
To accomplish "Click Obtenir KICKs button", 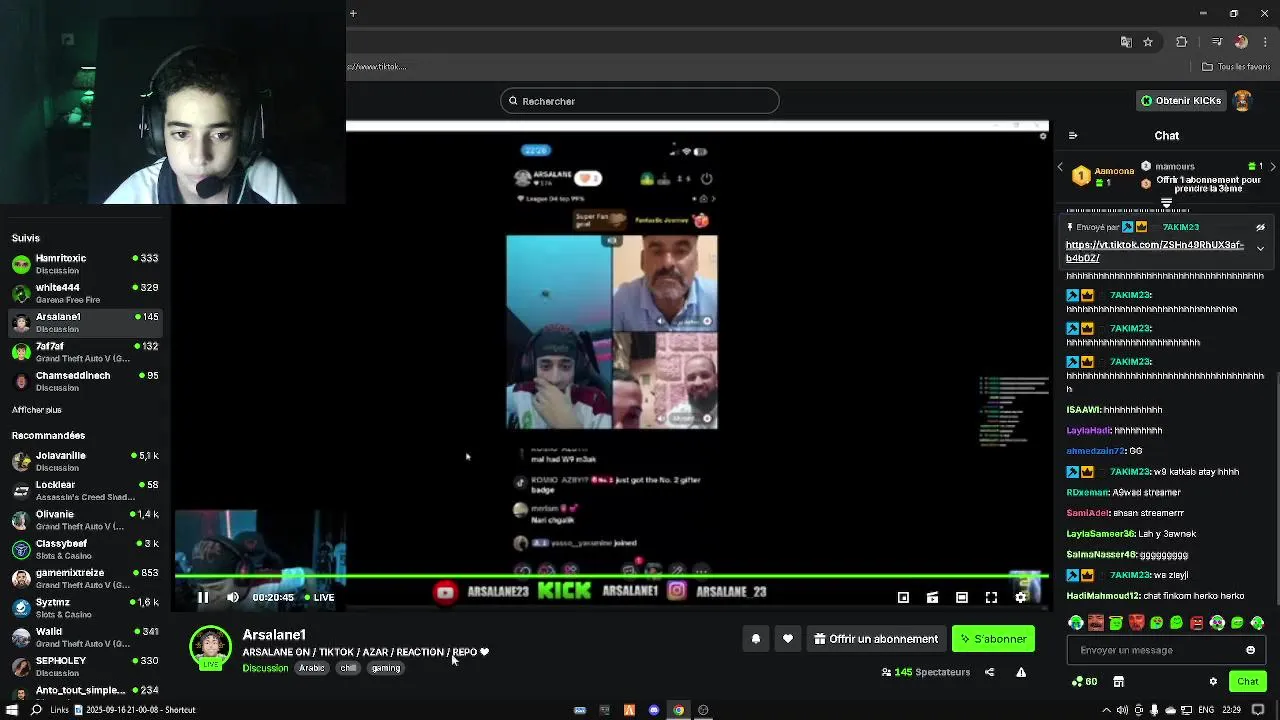I will point(1180,101).
